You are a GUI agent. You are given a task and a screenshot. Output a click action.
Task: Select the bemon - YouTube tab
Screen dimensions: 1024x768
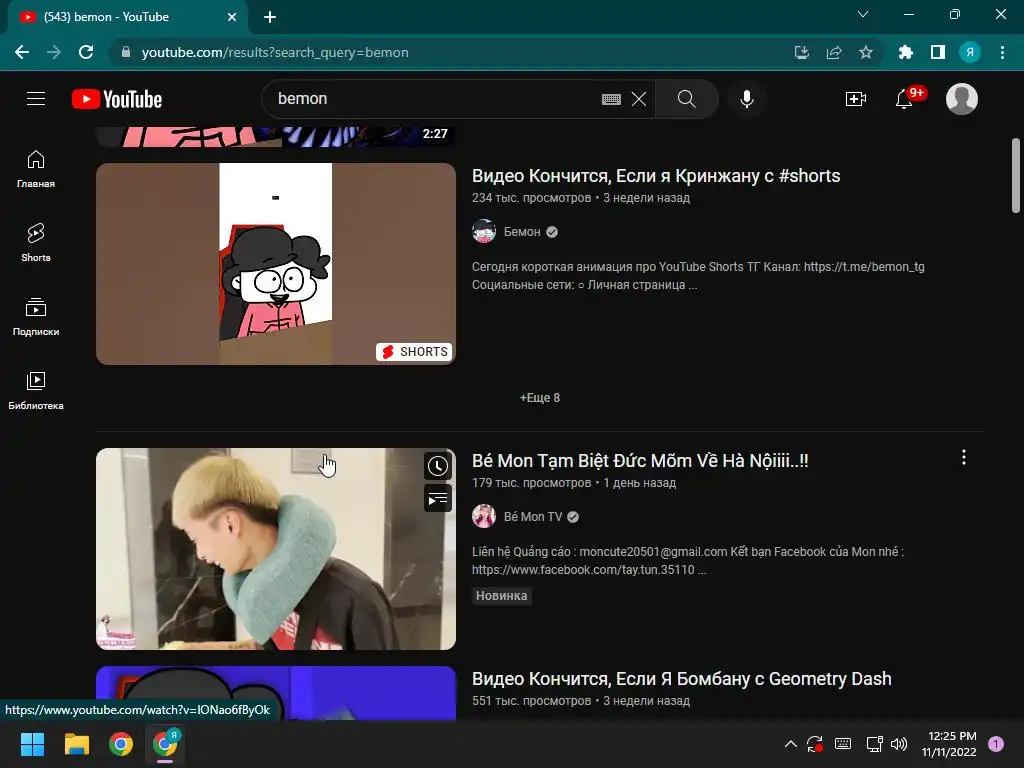click(x=127, y=17)
